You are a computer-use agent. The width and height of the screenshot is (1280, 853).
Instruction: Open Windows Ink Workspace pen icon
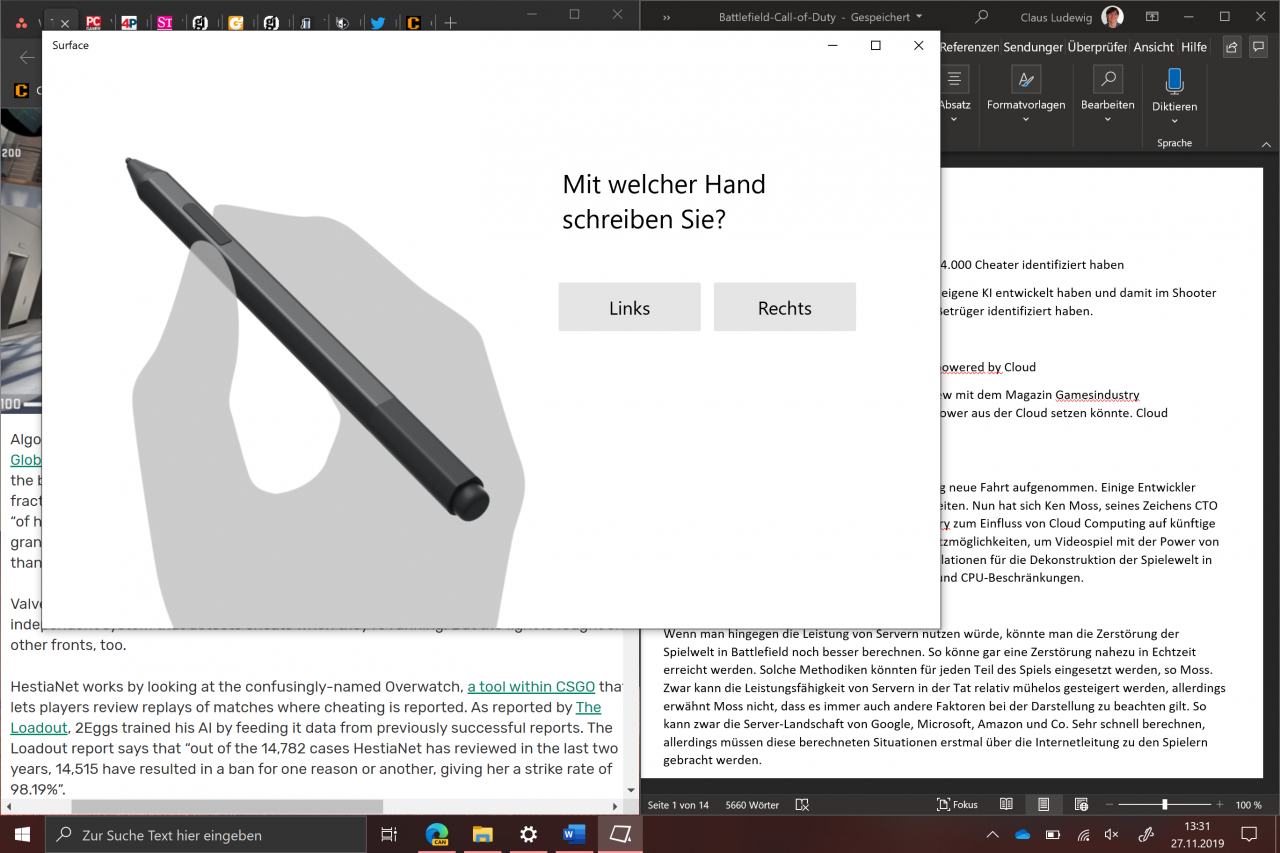click(1148, 834)
